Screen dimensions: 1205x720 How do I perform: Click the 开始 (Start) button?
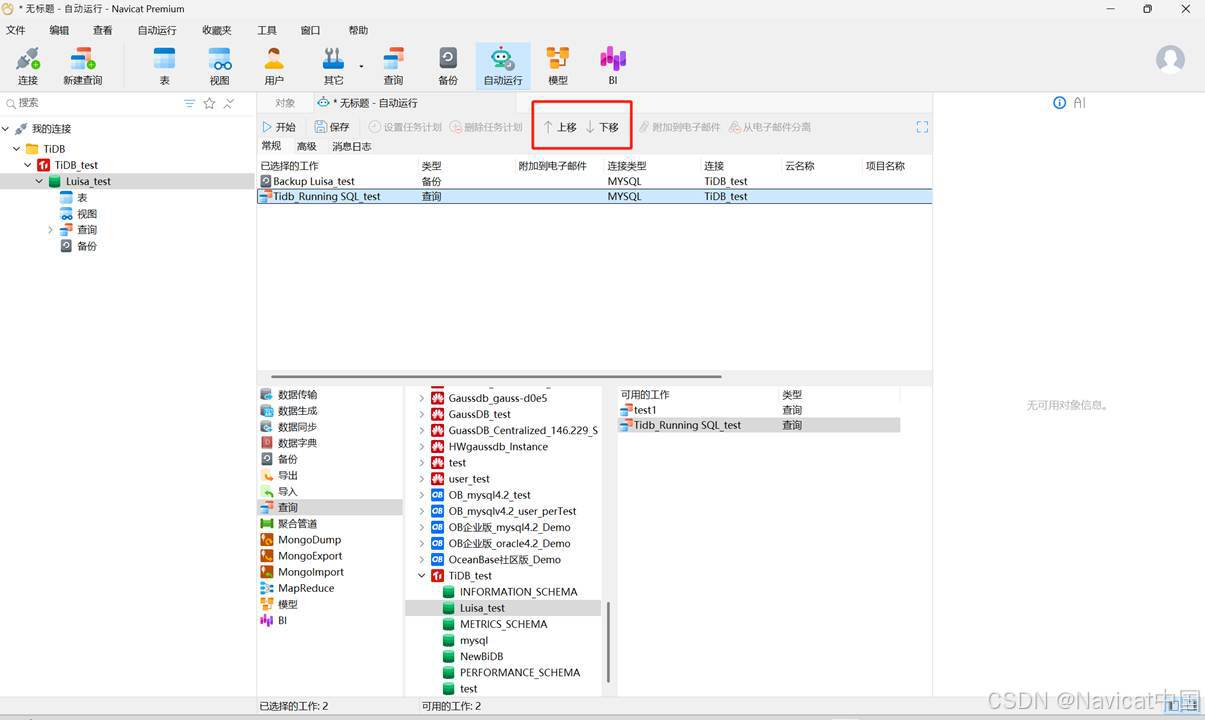[x=279, y=127]
